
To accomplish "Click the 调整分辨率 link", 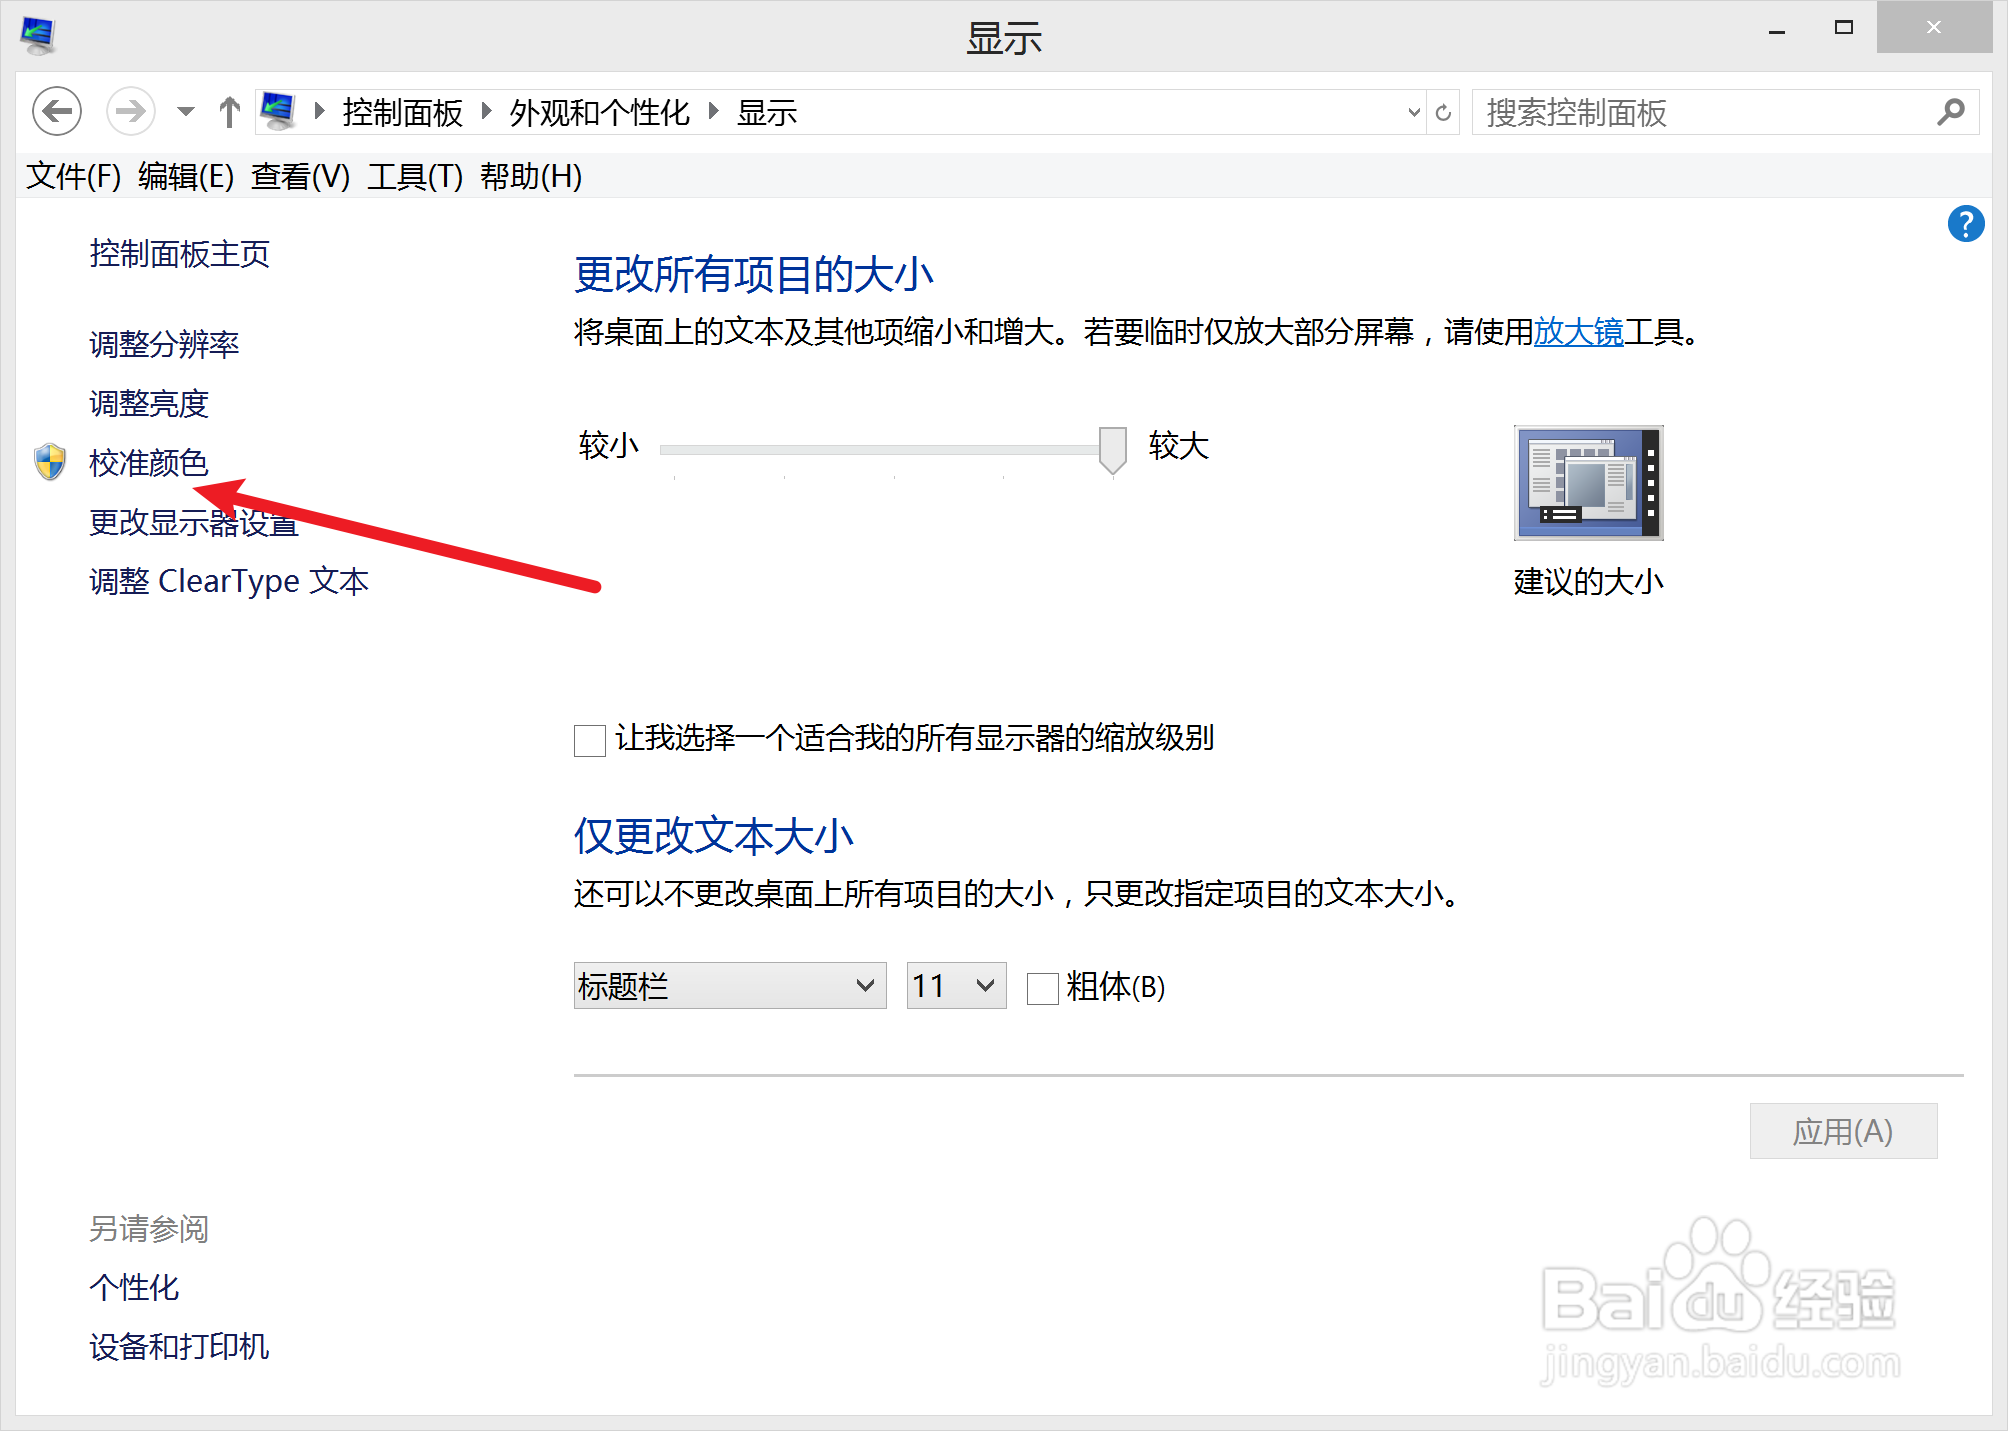I will pos(164,344).
